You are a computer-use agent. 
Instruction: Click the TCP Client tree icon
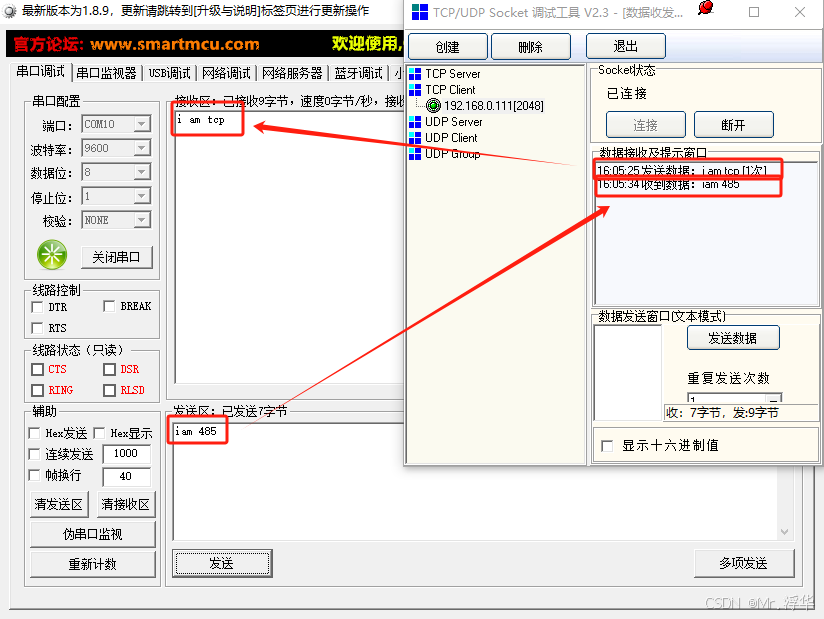tap(415, 90)
